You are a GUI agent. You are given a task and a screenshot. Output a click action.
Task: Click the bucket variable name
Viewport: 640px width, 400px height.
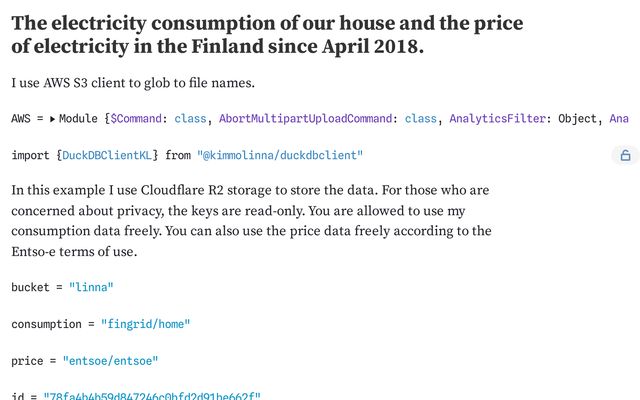point(32,287)
